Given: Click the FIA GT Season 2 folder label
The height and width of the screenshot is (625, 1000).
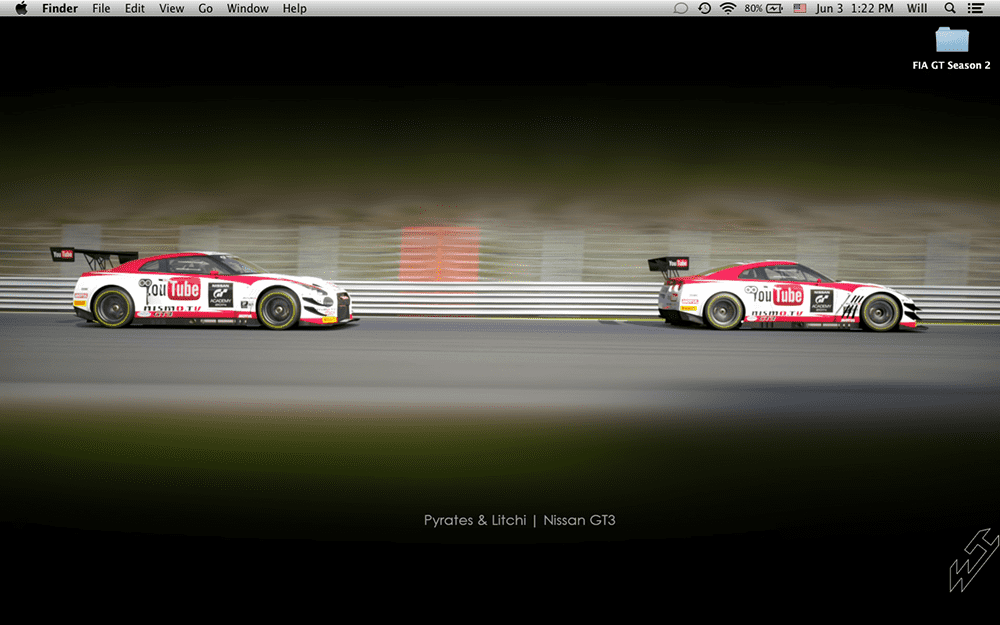Looking at the screenshot, I should point(952,65).
